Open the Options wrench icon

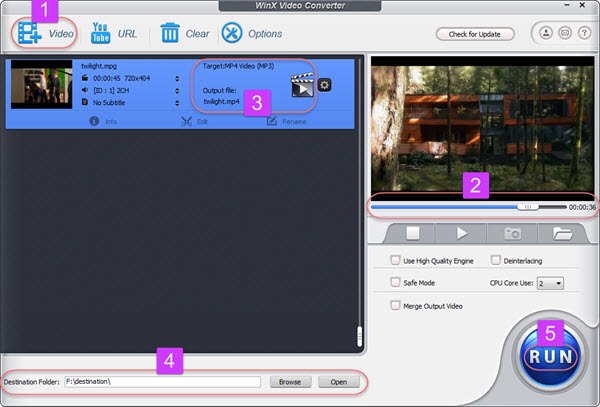[x=232, y=33]
